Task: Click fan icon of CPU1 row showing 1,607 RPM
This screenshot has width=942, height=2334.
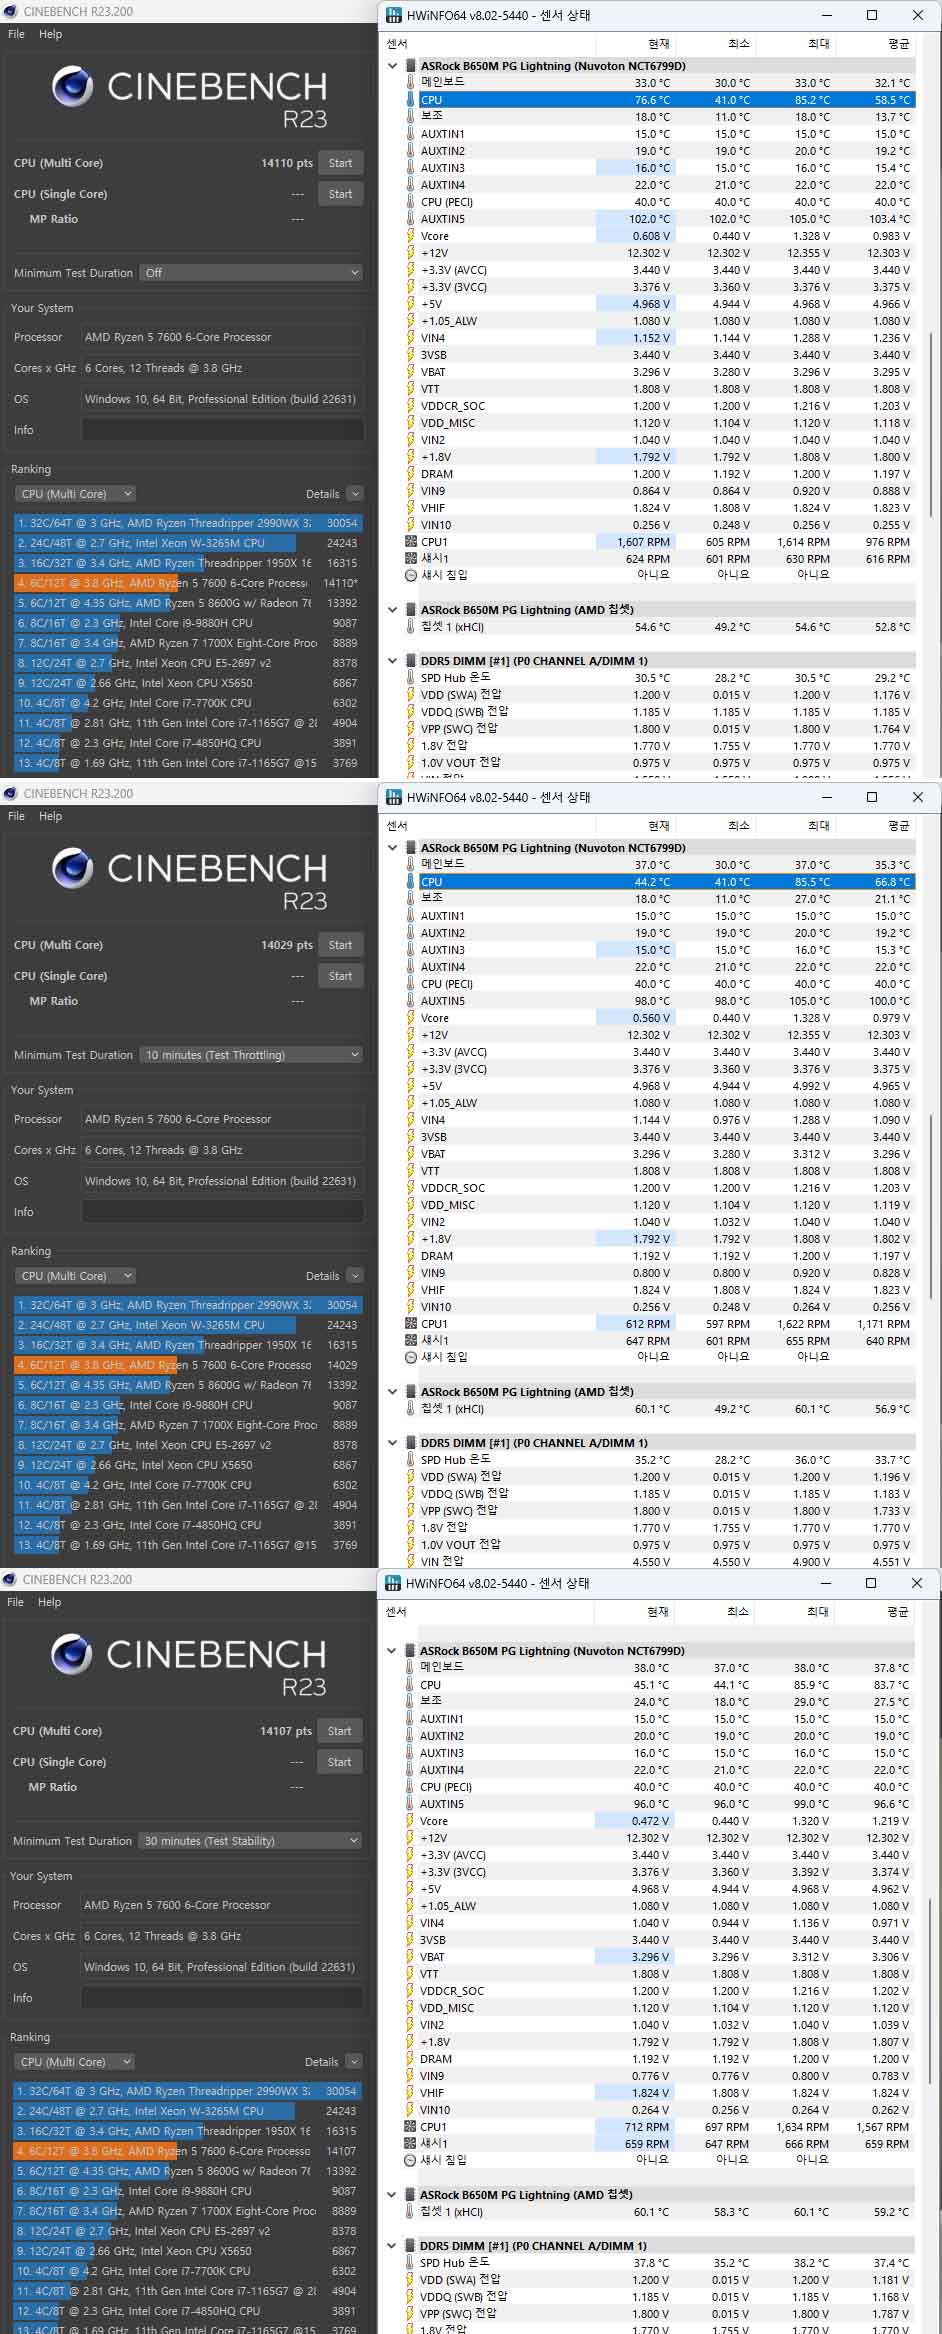Action: (410, 542)
